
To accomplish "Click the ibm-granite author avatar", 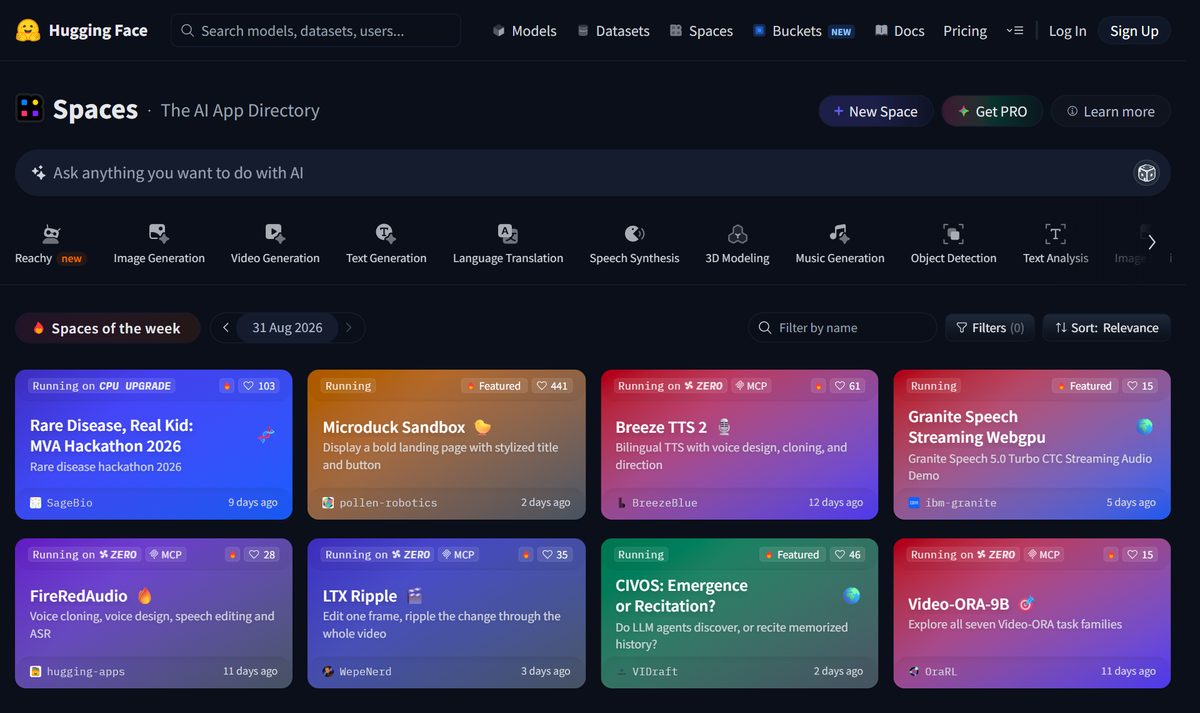I will [914, 503].
